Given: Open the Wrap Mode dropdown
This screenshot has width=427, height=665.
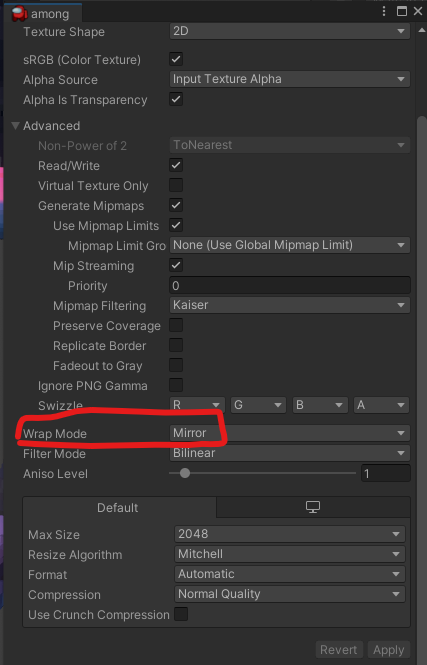Looking at the screenshot, I should click(x=290, y=433).
